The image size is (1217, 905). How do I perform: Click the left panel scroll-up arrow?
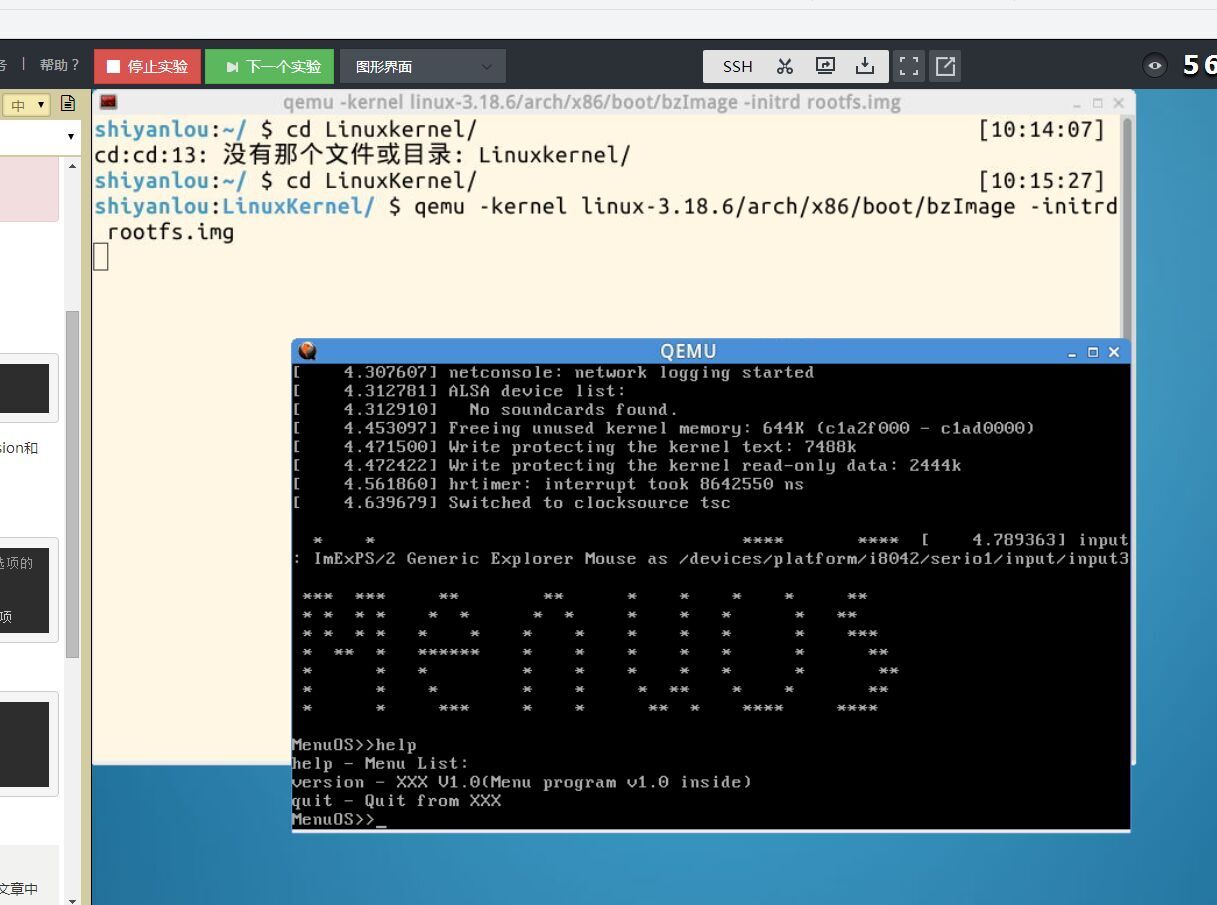pos(72,165)
